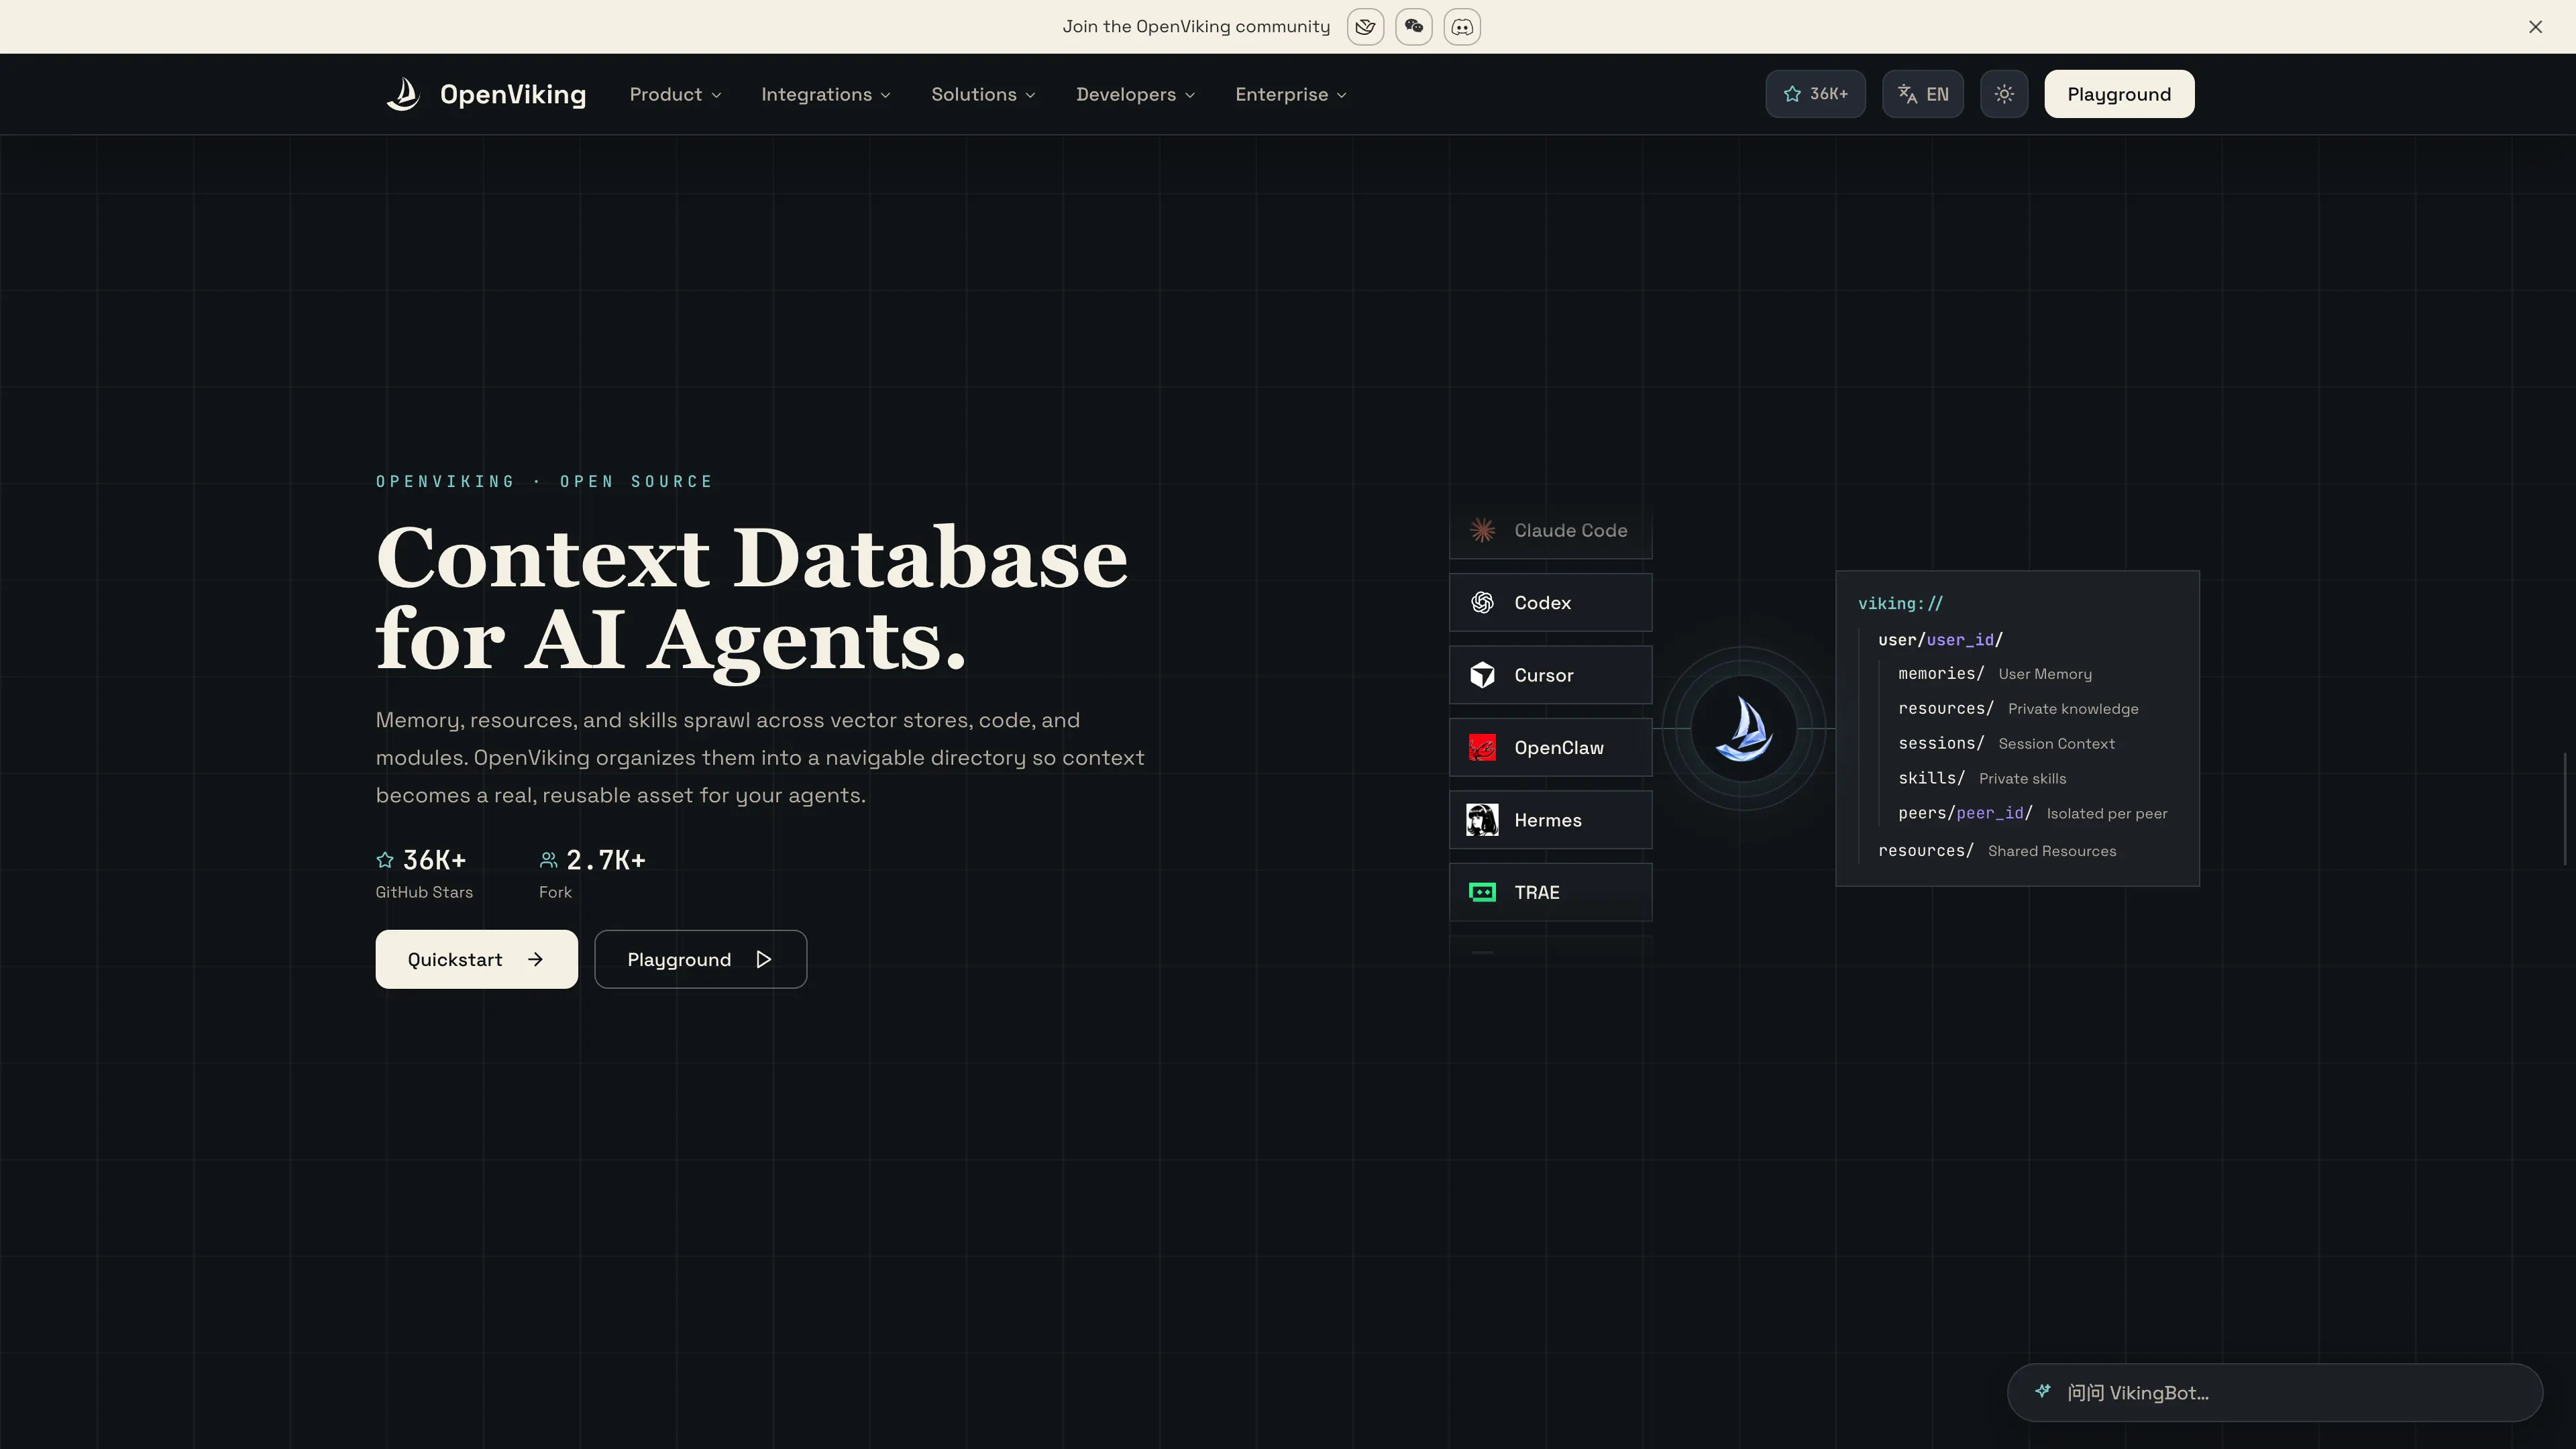Click the Join the OpenViking community text

click(x=1196, y=27)
